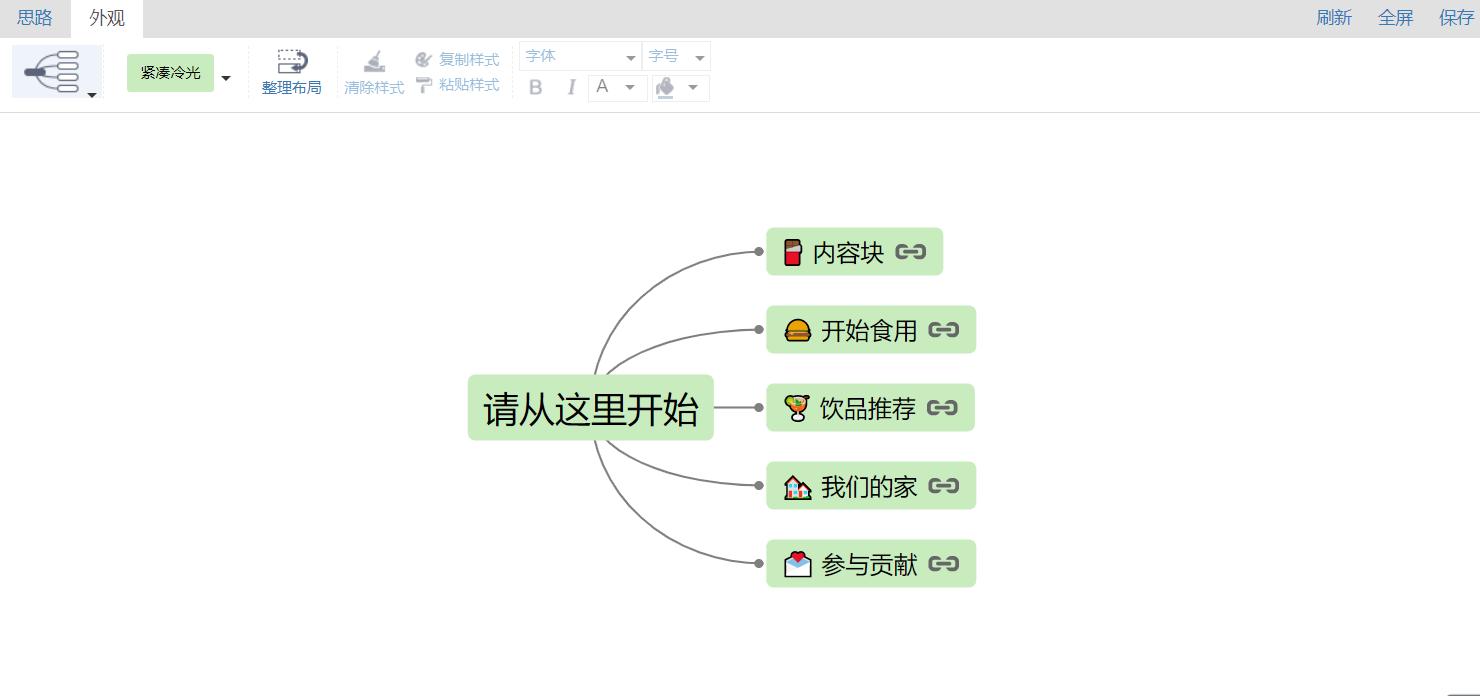Open the 字体 font family dropdown

tap(580, 57)
